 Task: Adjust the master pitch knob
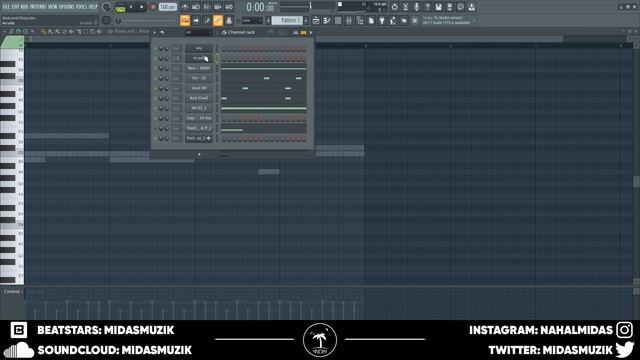[x=107, y=20]
